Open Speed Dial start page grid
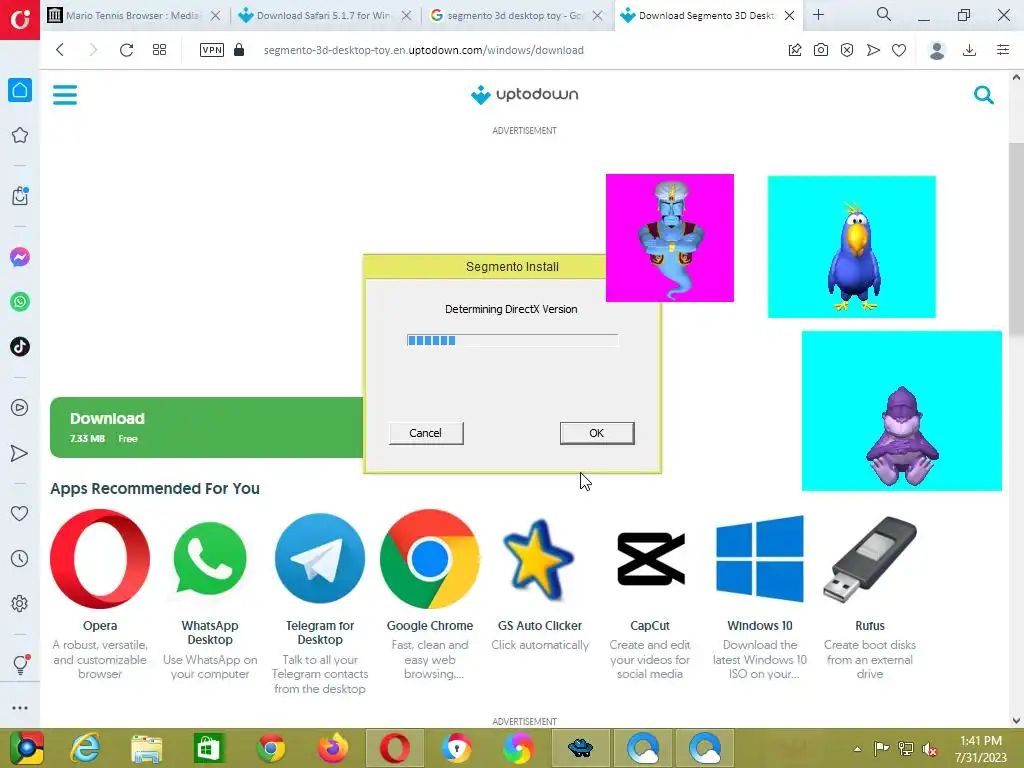1024x768 pixels. tap(159, 50)
